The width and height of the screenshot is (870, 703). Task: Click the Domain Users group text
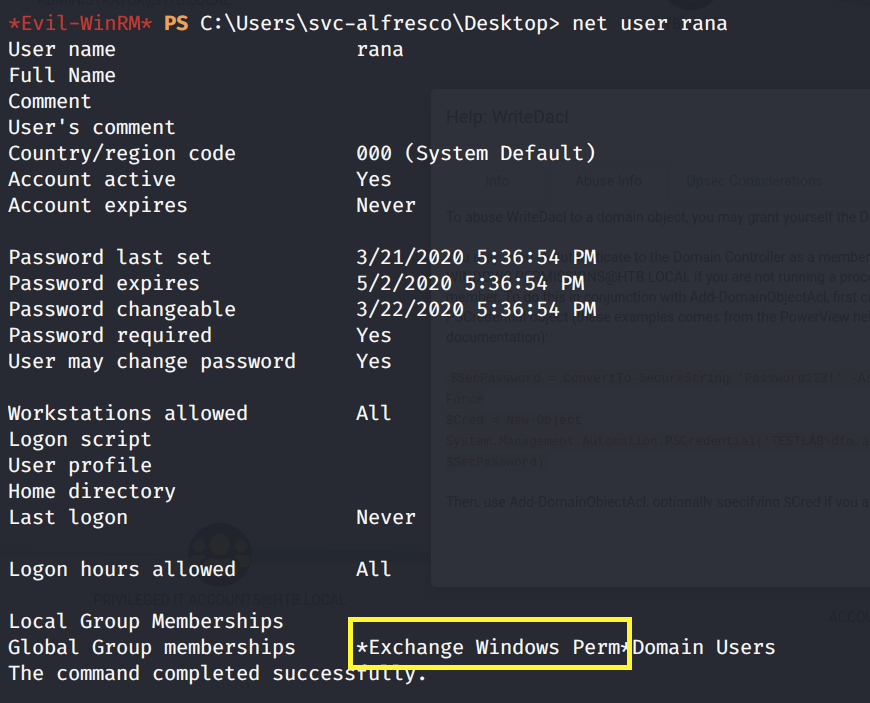(x=704, y=647)
